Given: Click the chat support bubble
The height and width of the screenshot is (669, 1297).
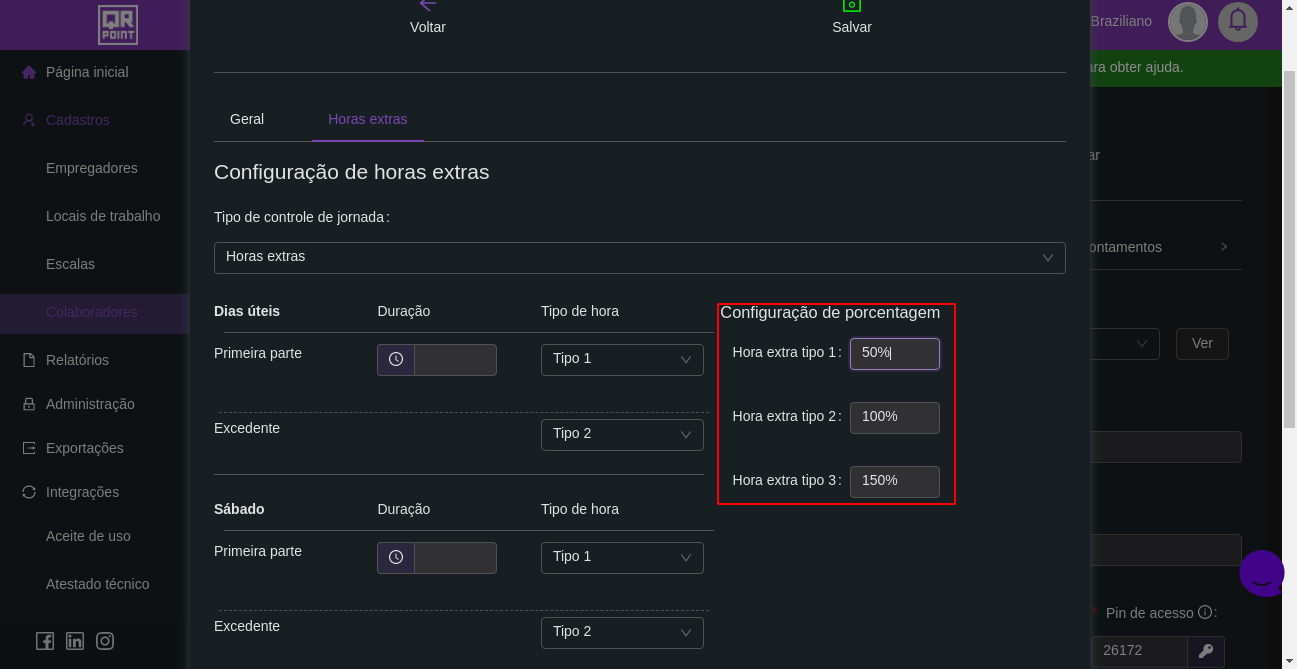Looking at the screenshot, I should tap(1261, 573).
